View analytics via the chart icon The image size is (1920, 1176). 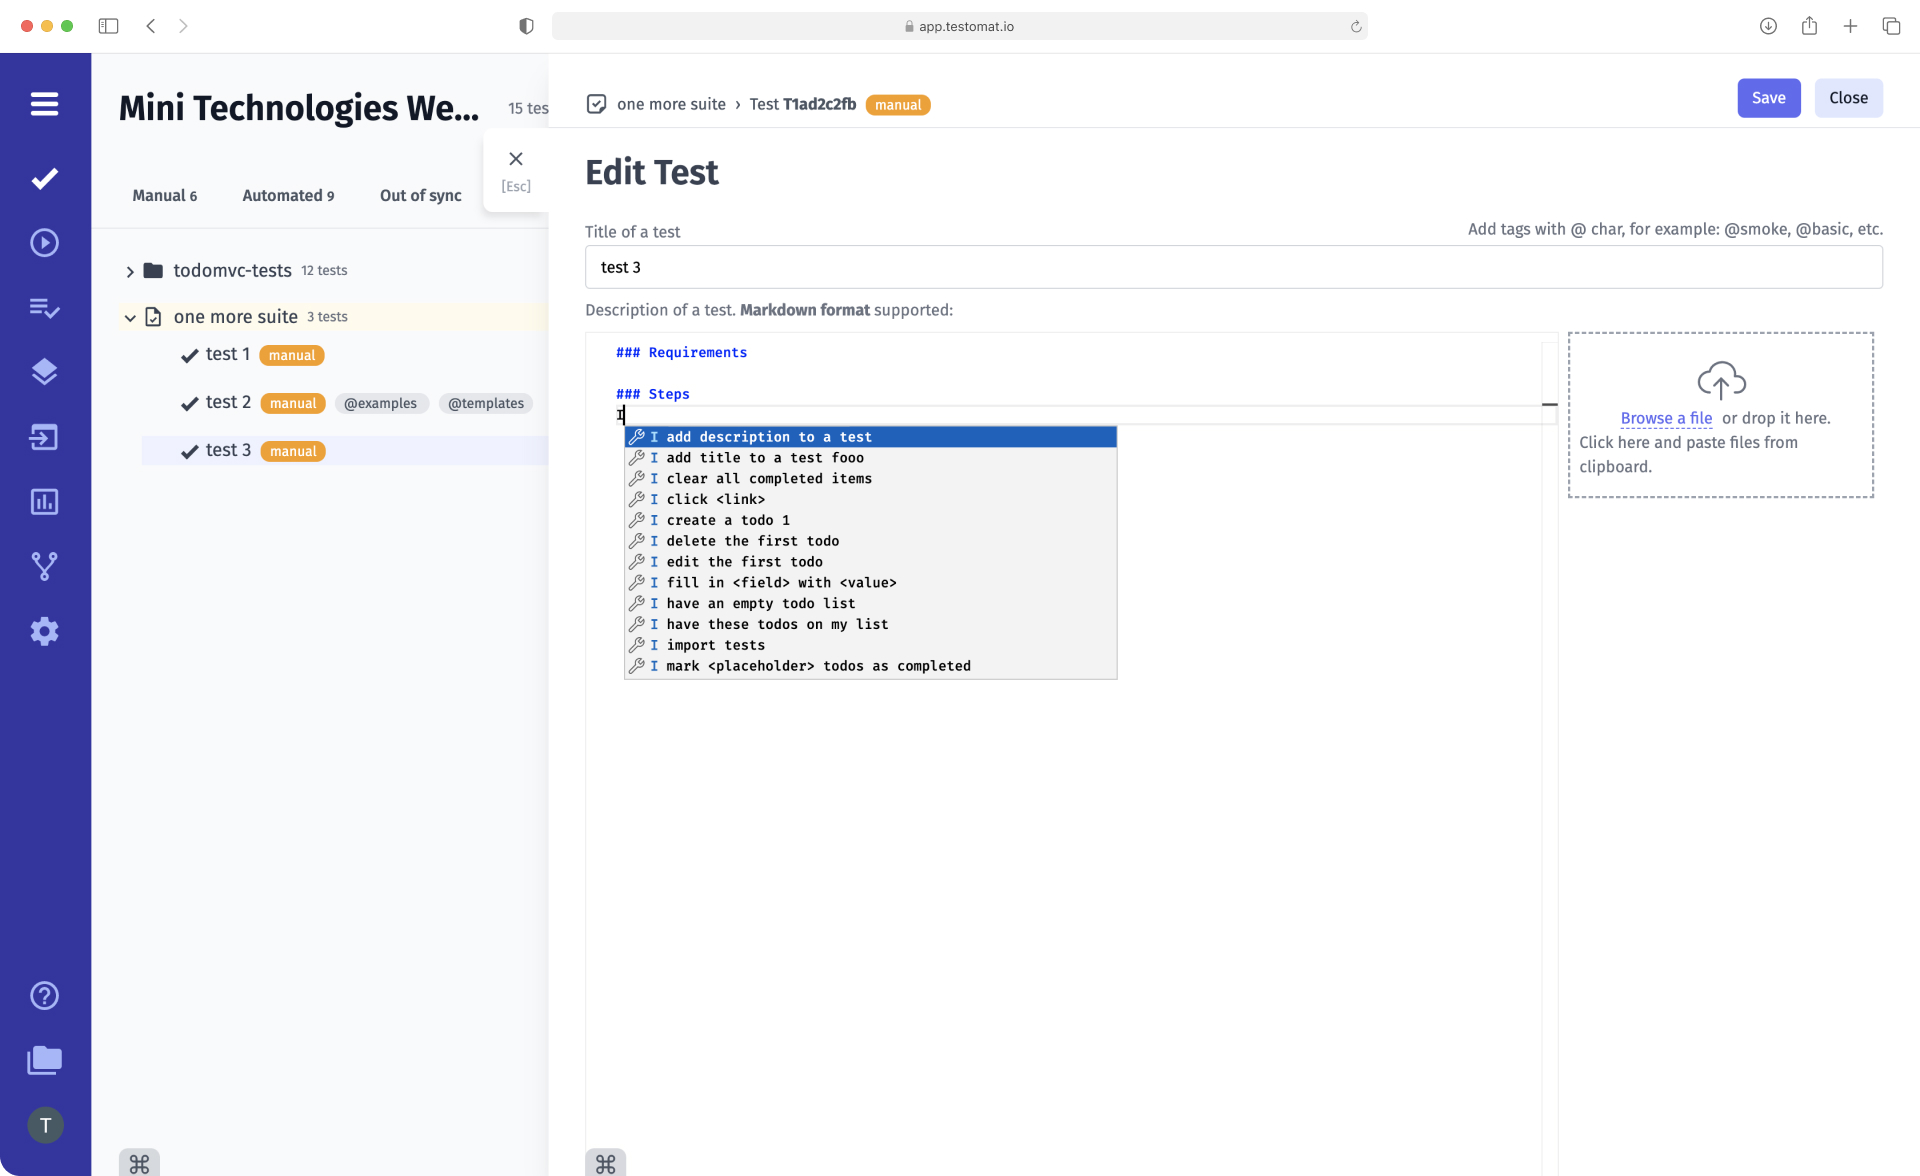pos(45,502)
